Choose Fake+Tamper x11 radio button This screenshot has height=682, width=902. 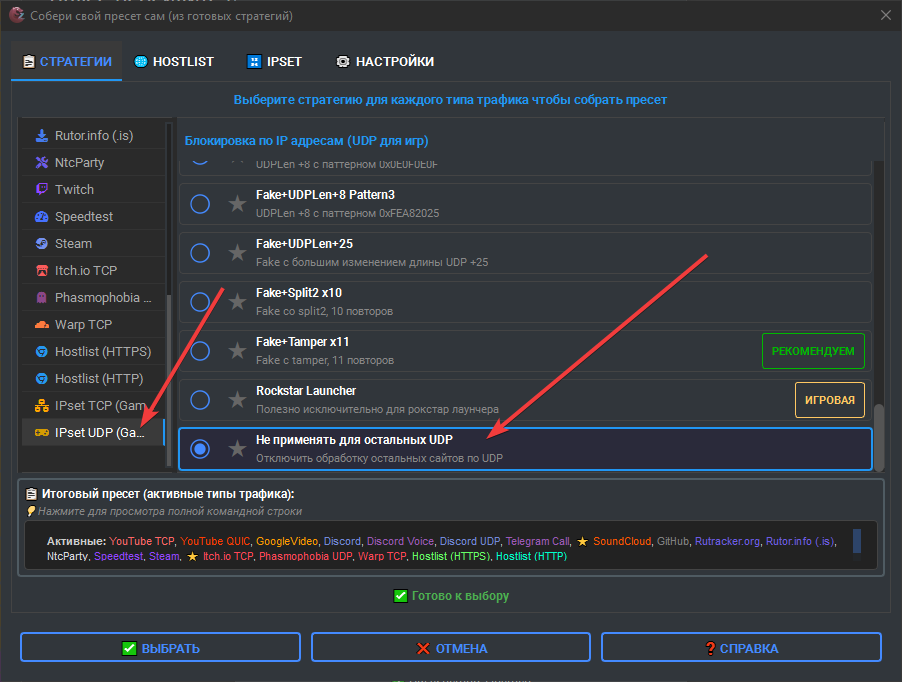(200, 351)
